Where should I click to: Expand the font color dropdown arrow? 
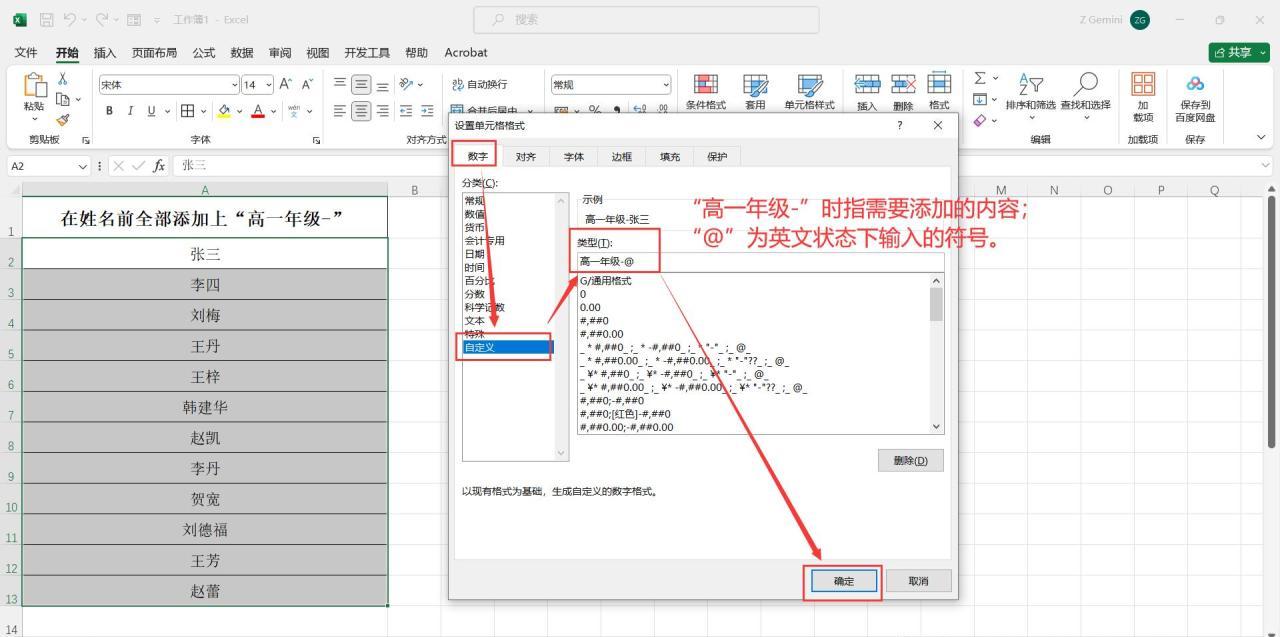(x=274, y=111)
